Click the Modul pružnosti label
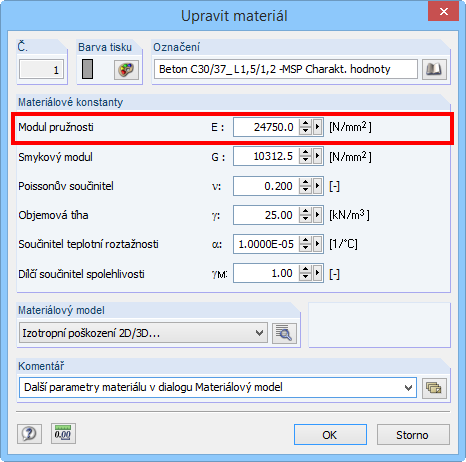Screen dimensions: 466x462 (56, 127)
